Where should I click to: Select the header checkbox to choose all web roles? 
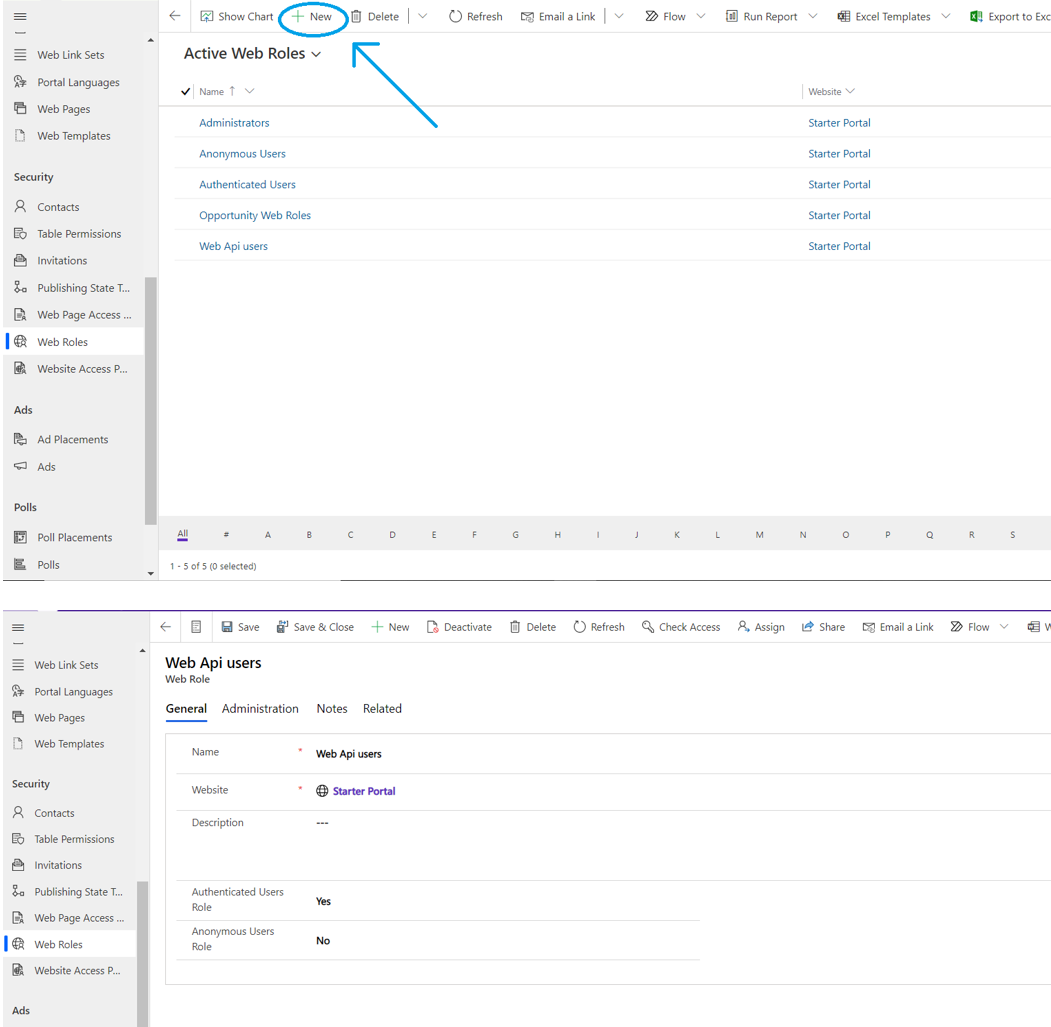tap(184, 91)
